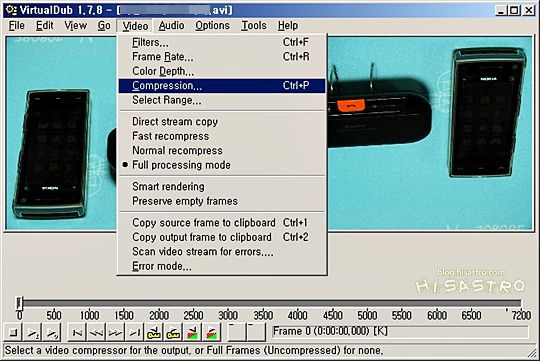Viewport: 540px width, 361px height.
Task: Jump to the start of the video
Action: (x=77, y=333)
